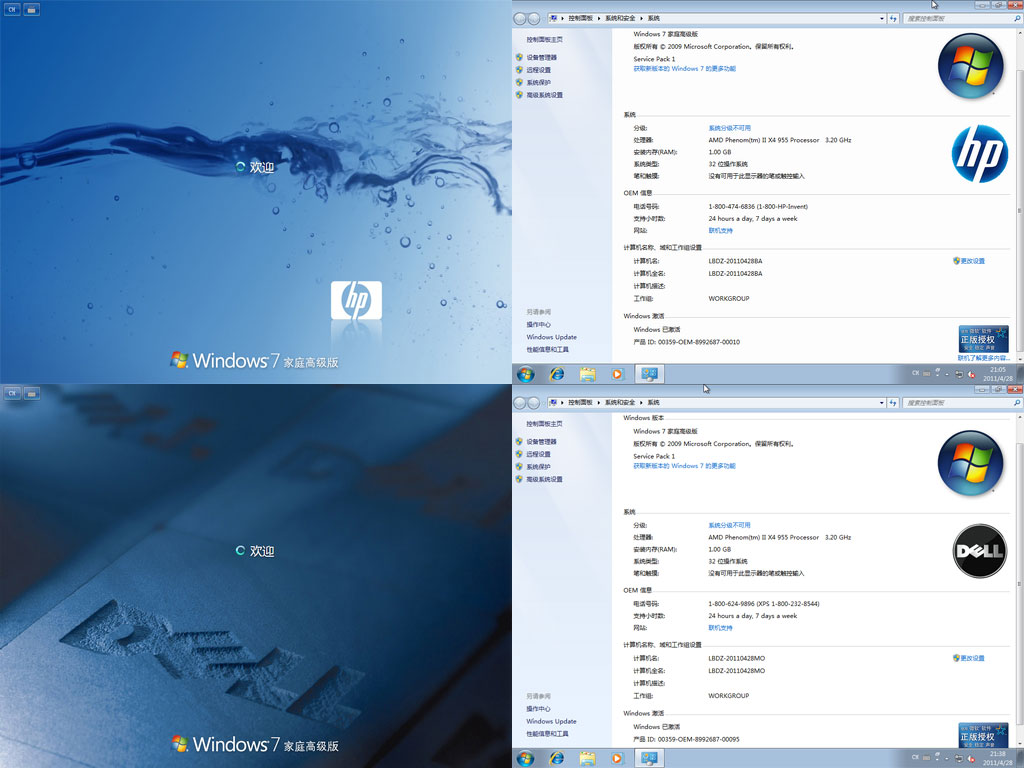Open Windows Explorer folder icon in HP window taskbar
Screen dimensions: 1024x768
pos(587,374)
